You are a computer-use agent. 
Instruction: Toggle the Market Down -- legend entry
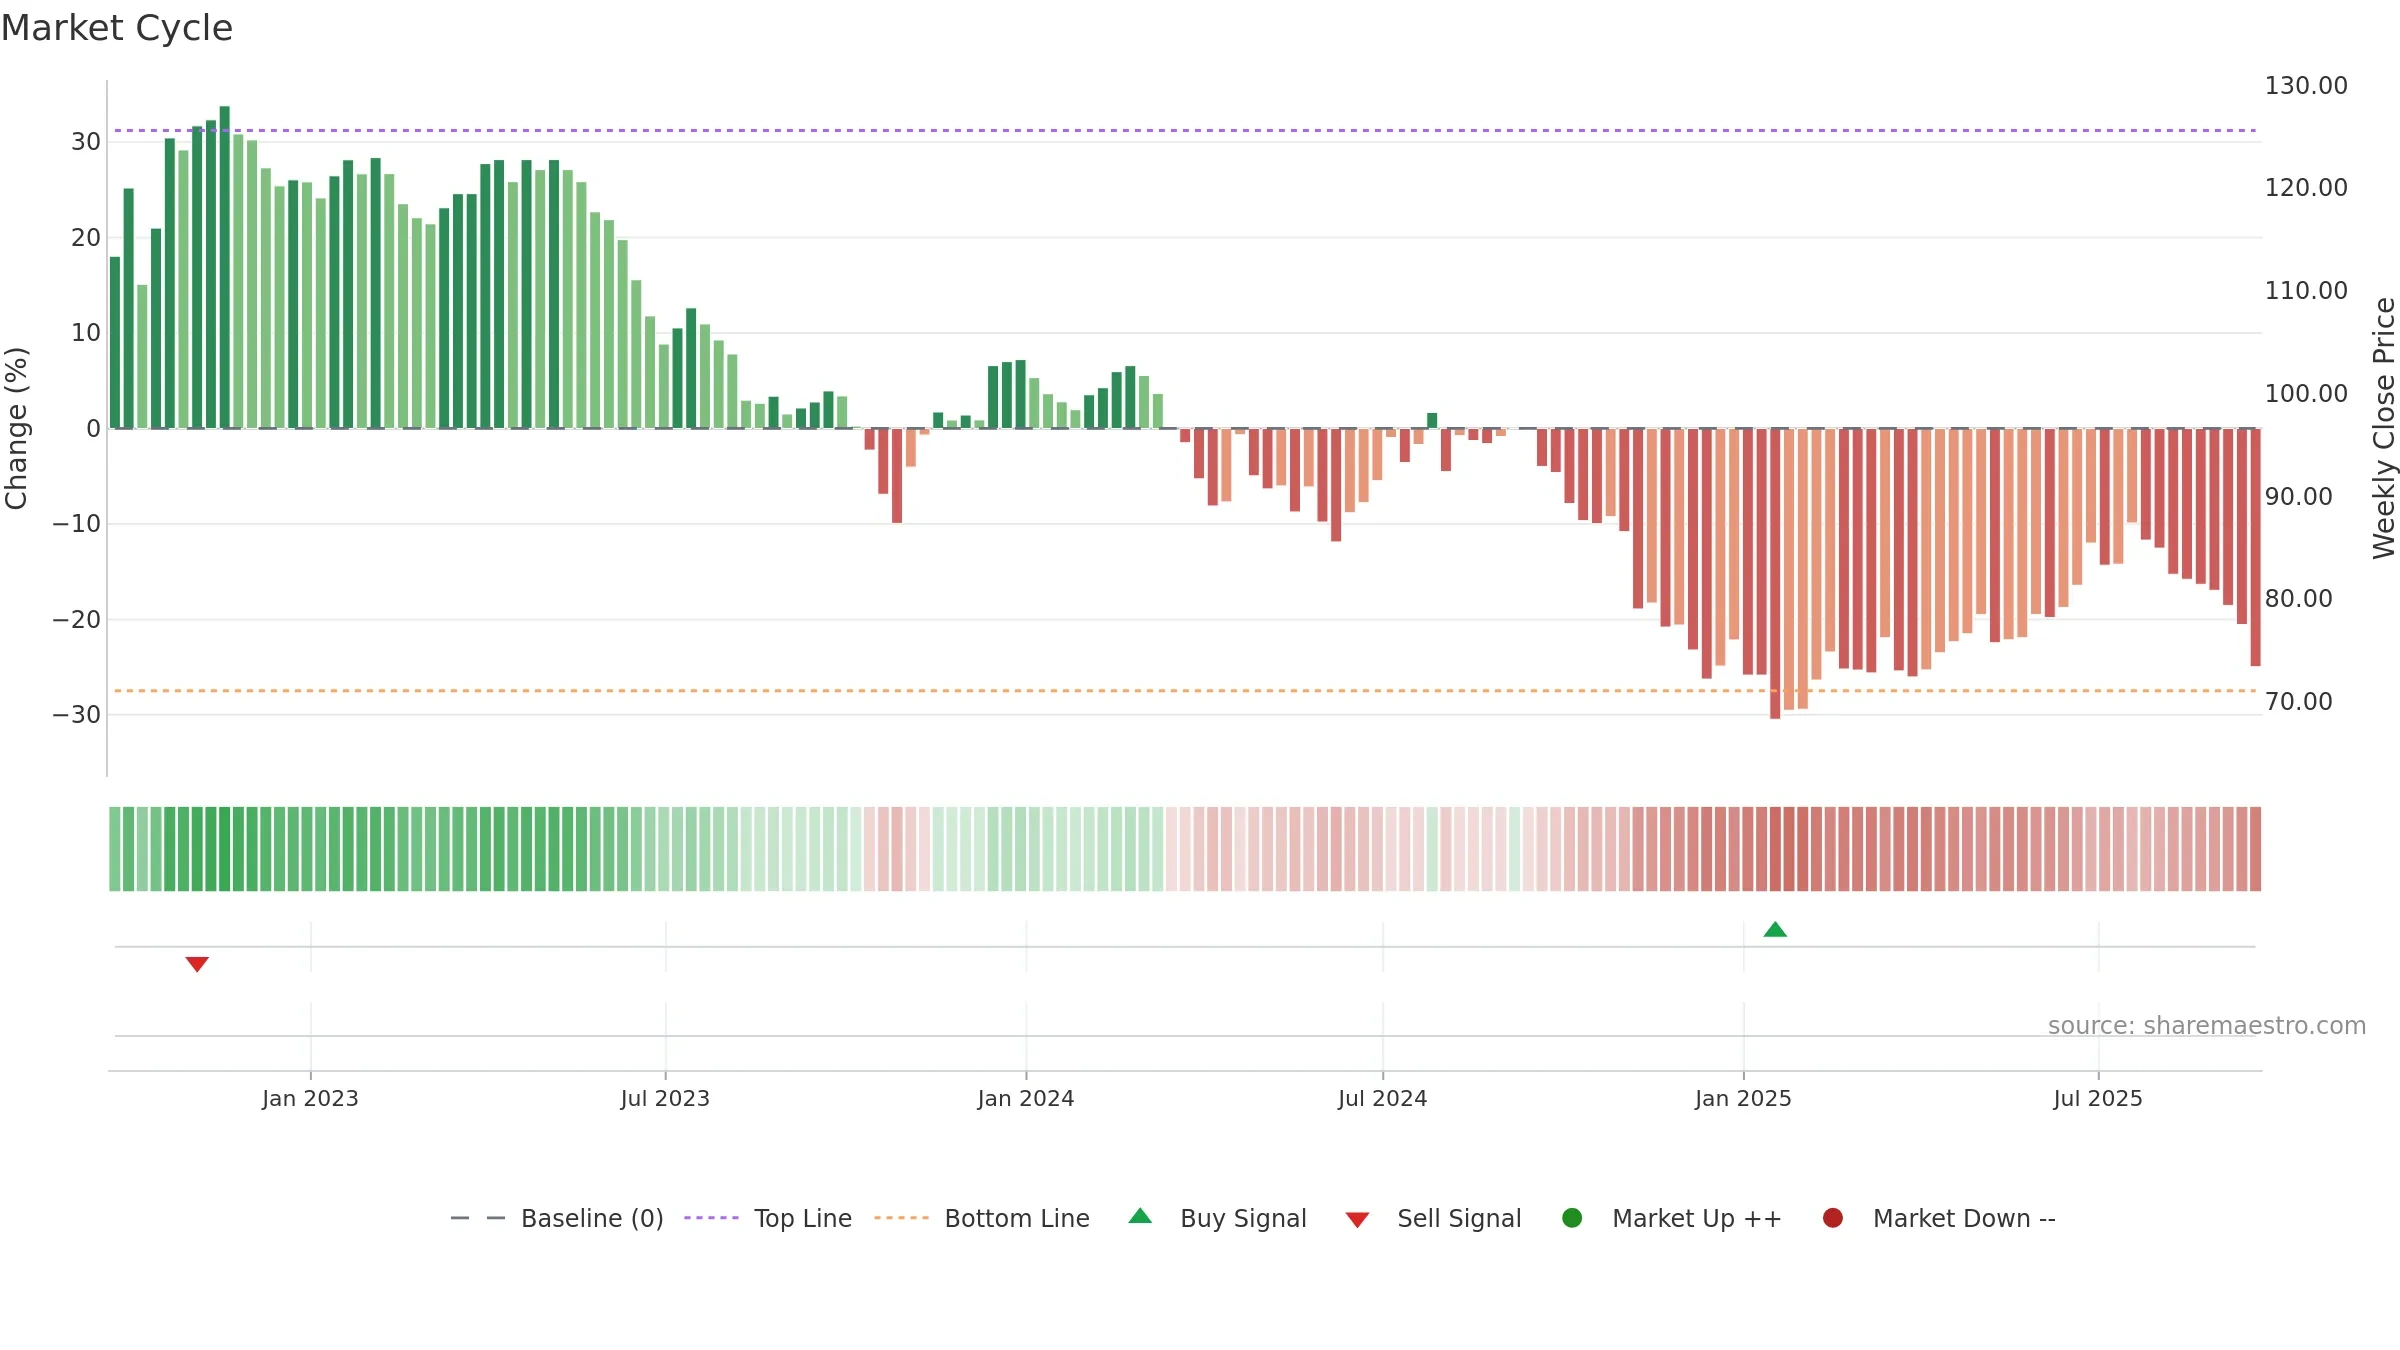[x=1939, y=1218]
